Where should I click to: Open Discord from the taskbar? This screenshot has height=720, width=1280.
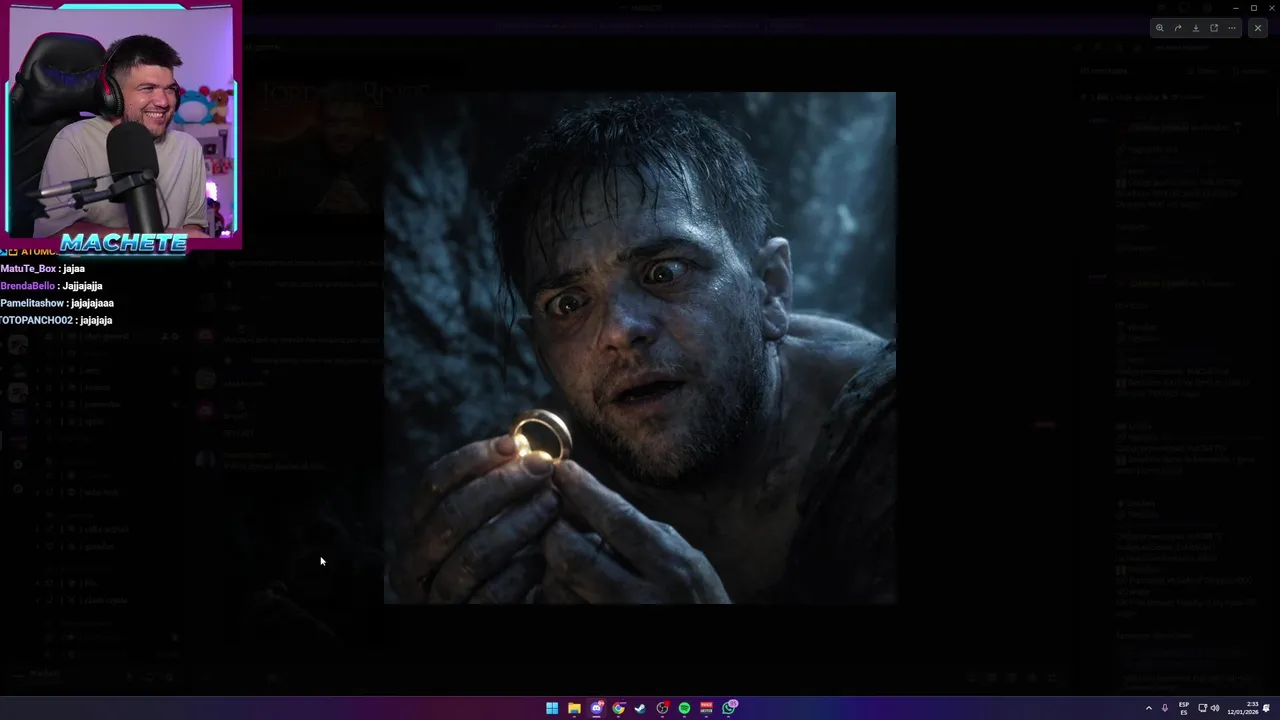596,708
